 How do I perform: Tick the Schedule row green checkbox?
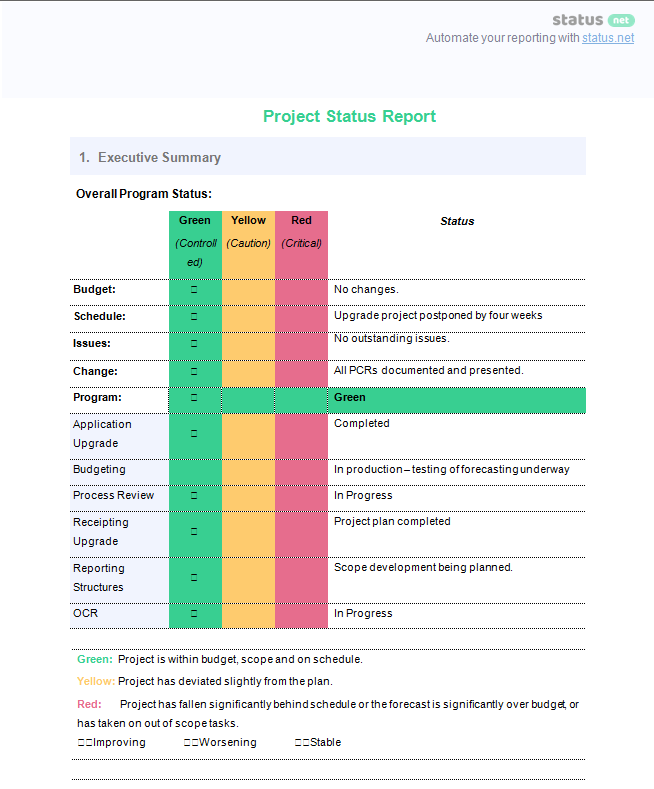(x=194, y=317)
